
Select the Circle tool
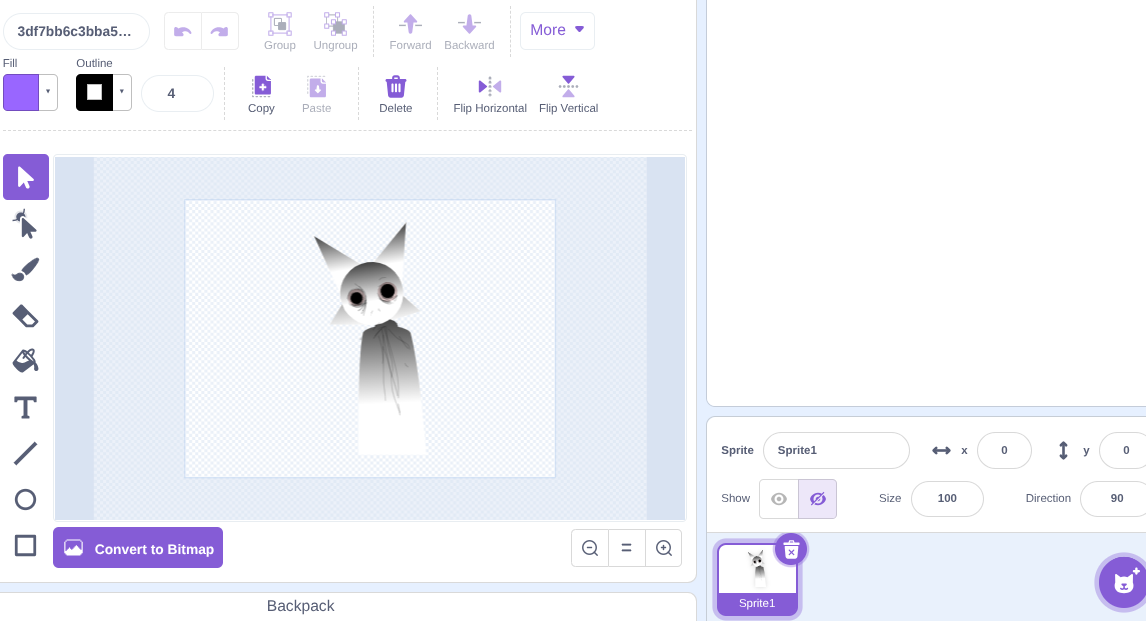(26, 500)
